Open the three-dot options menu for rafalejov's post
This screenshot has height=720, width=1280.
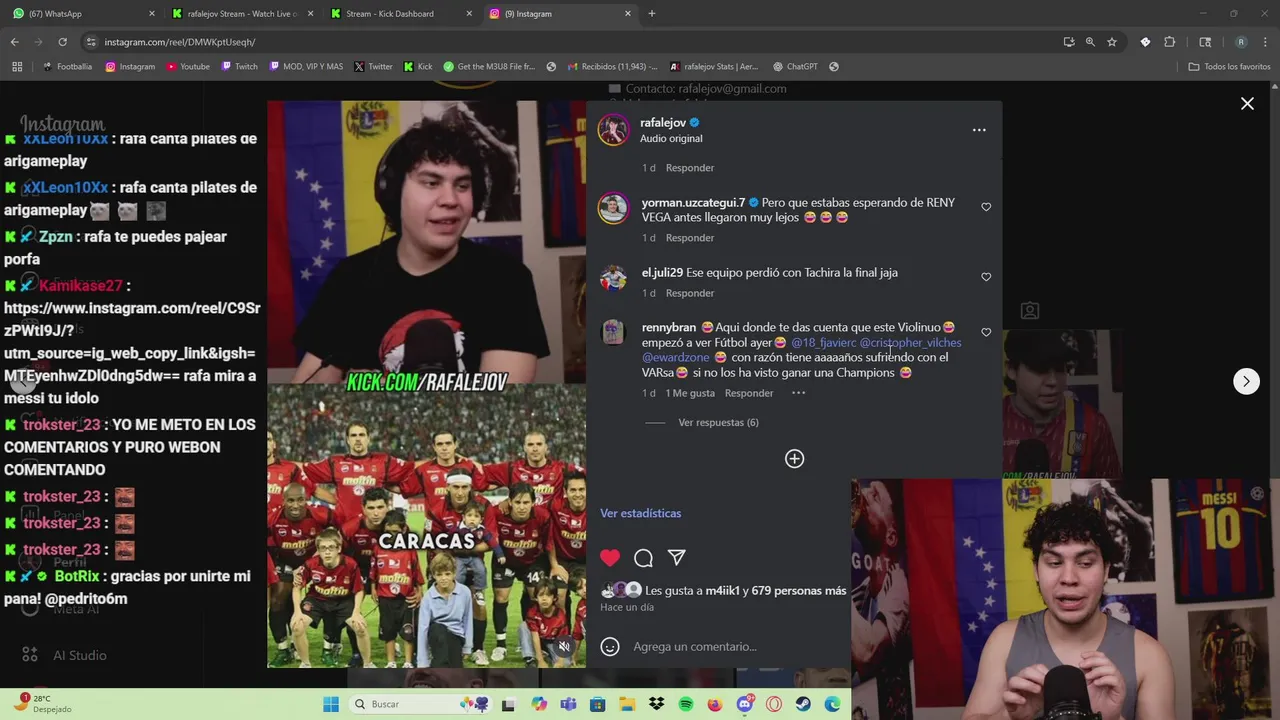[x=979, y=130]
